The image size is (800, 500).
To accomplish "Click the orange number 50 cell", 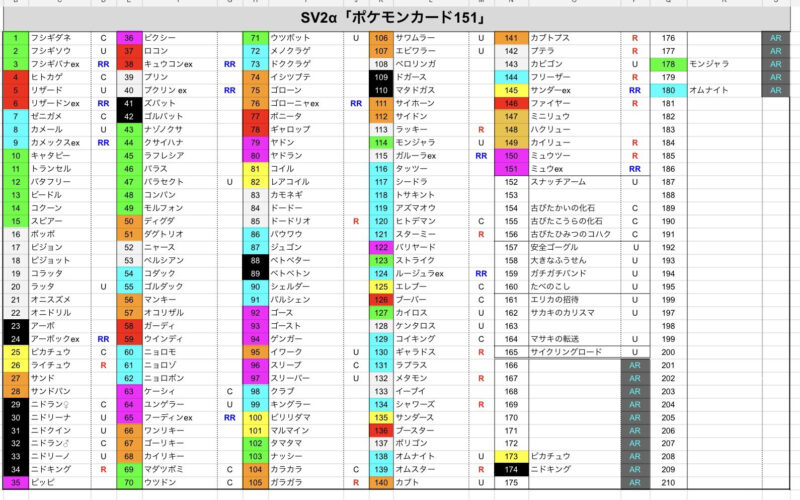I will click(x=129, y=221).
